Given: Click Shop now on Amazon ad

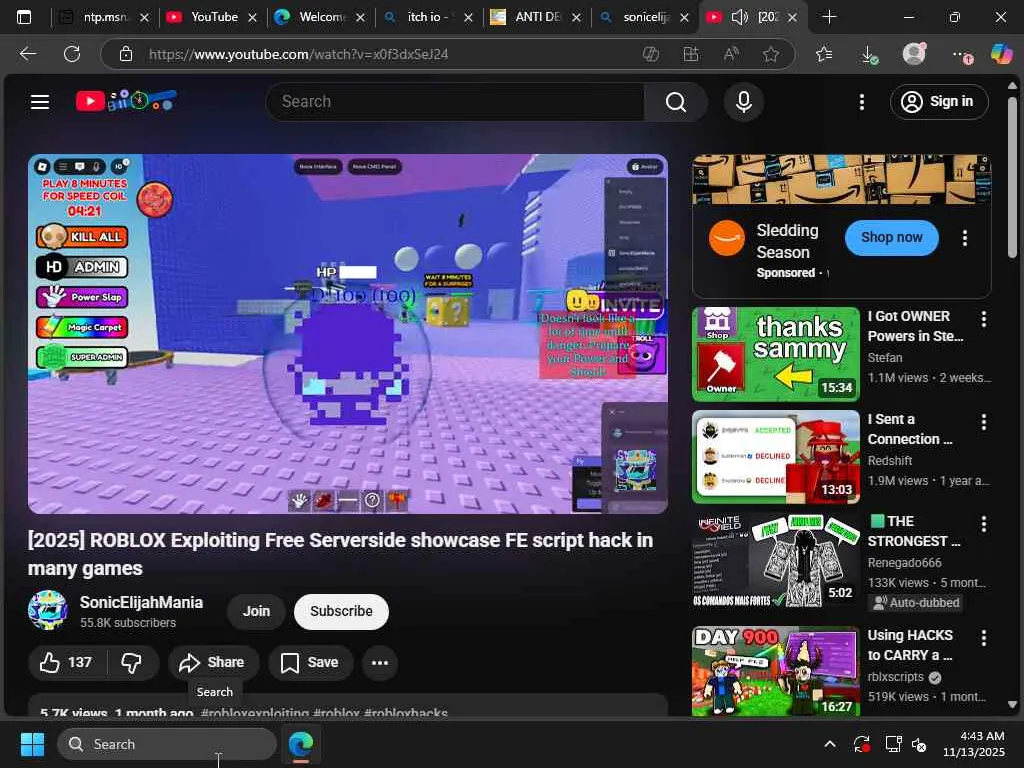Looking at the screenshot, I should (891, 238).
